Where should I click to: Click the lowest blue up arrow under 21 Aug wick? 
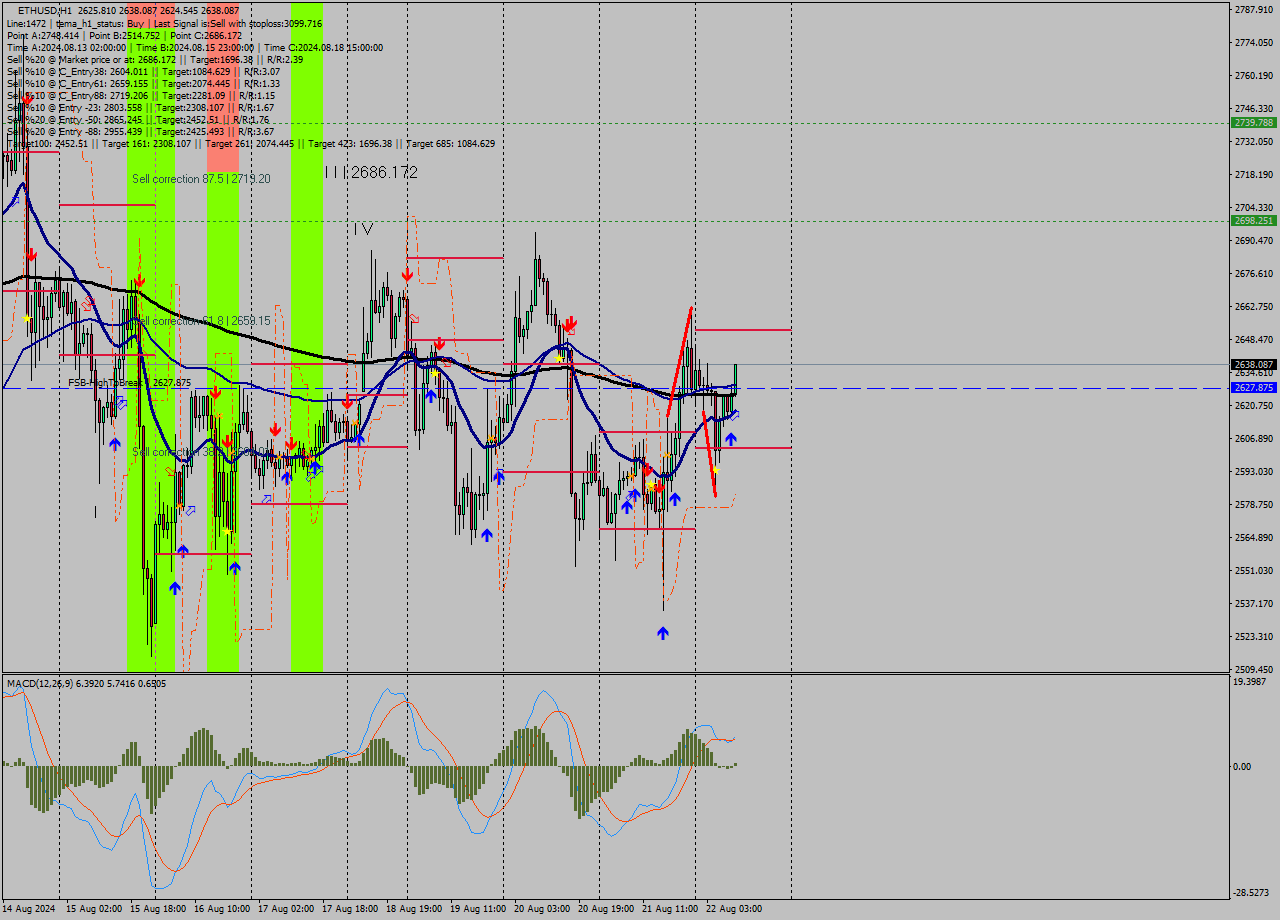[662, 633]
